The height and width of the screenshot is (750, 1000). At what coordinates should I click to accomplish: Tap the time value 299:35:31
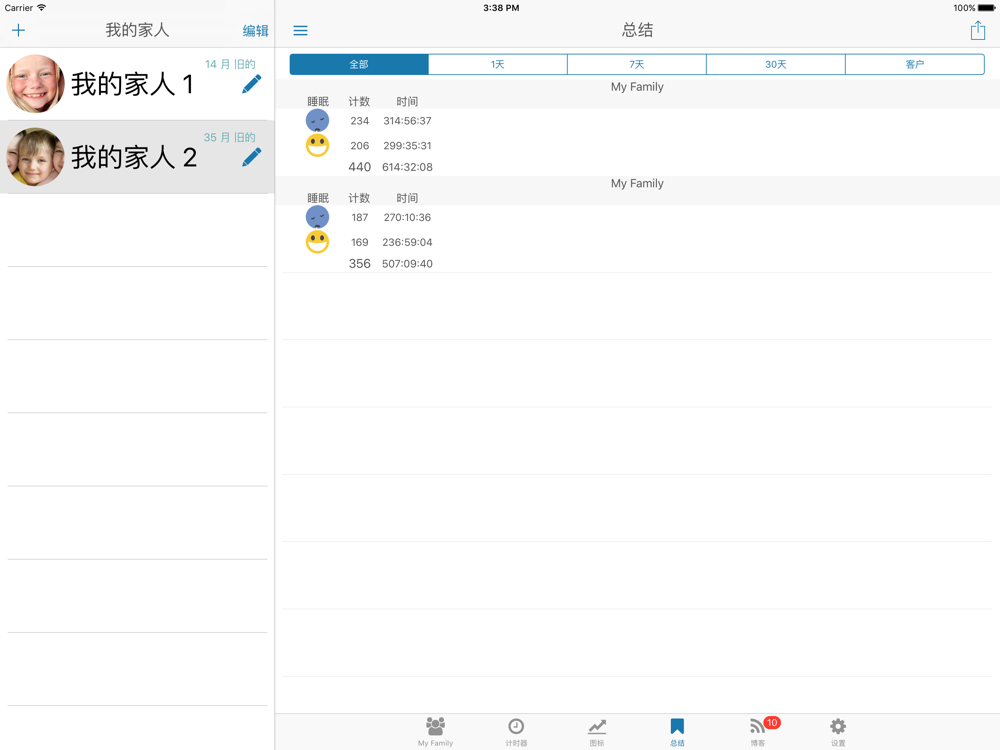point(408,146)
